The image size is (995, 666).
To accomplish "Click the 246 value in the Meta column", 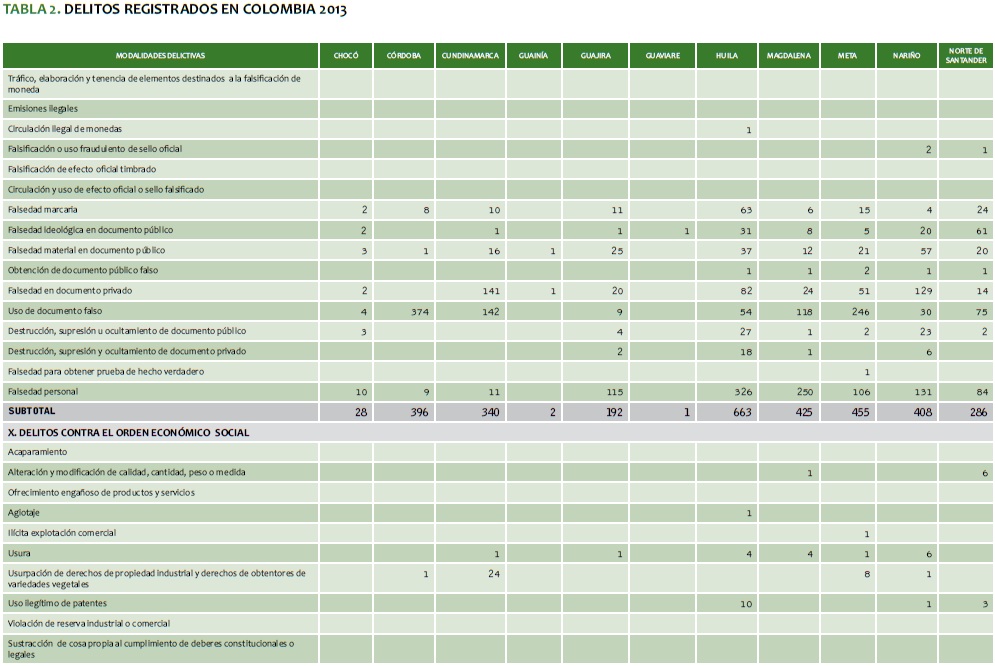I will point(859,311).
